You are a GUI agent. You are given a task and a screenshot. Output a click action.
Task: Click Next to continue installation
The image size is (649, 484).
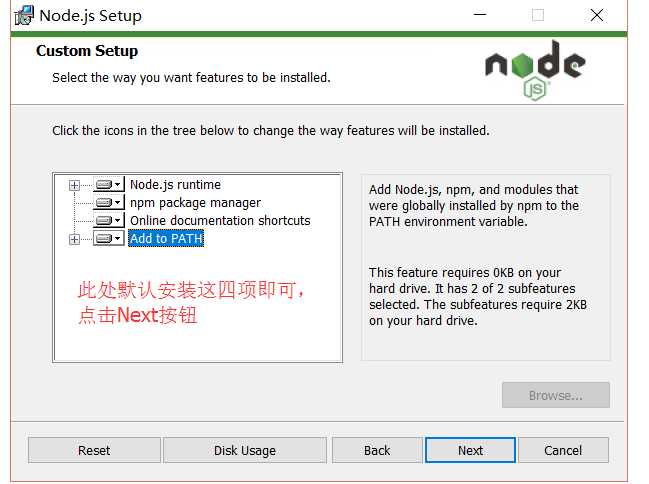click(x=470, y=450)
